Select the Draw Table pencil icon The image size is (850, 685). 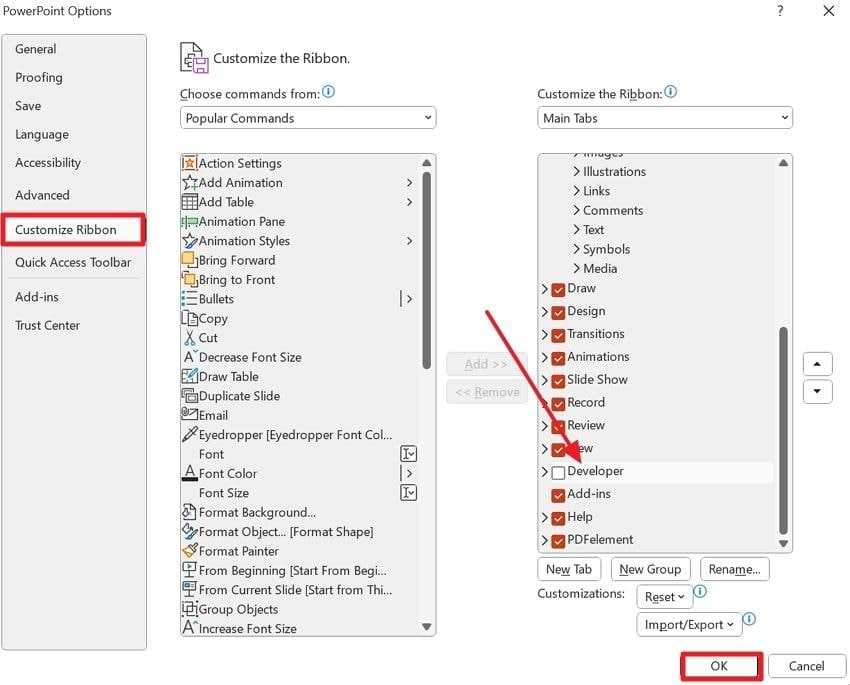(x=190, y=376)
